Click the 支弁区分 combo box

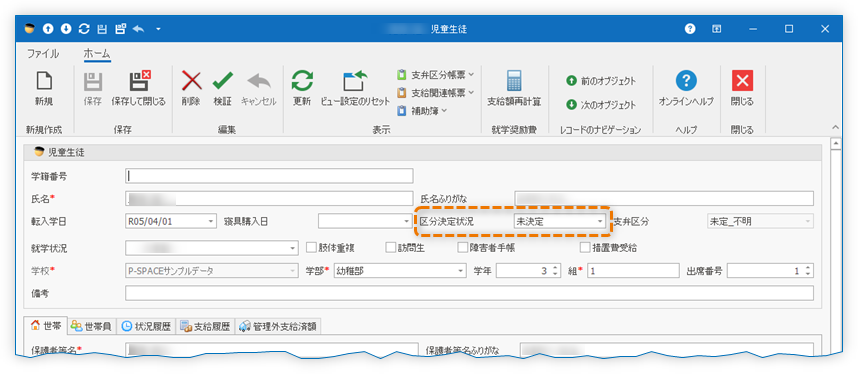(760, 221)
